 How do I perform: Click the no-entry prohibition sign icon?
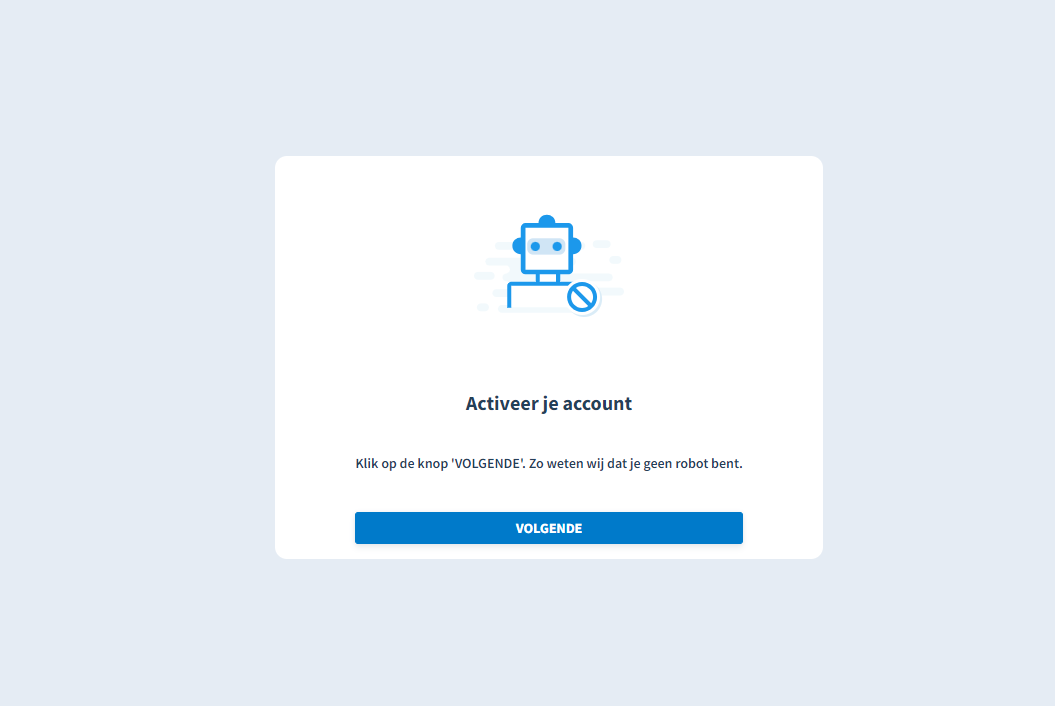pyautogui.click(x=582, y=297)
